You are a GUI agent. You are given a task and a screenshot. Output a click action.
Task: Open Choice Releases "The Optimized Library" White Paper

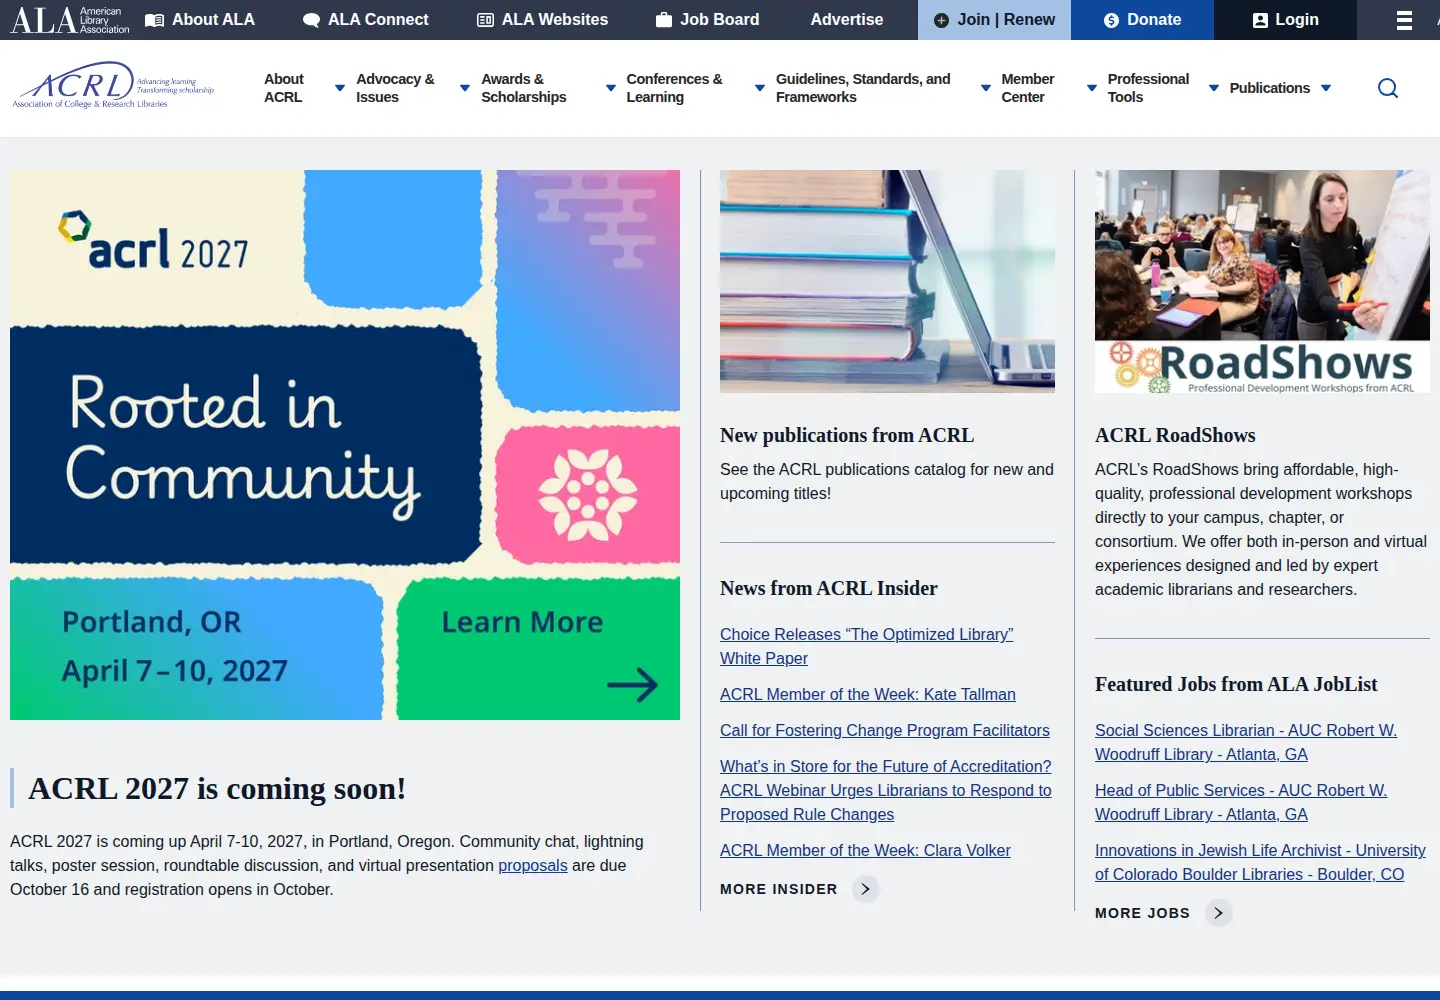[x=867, y=646]
